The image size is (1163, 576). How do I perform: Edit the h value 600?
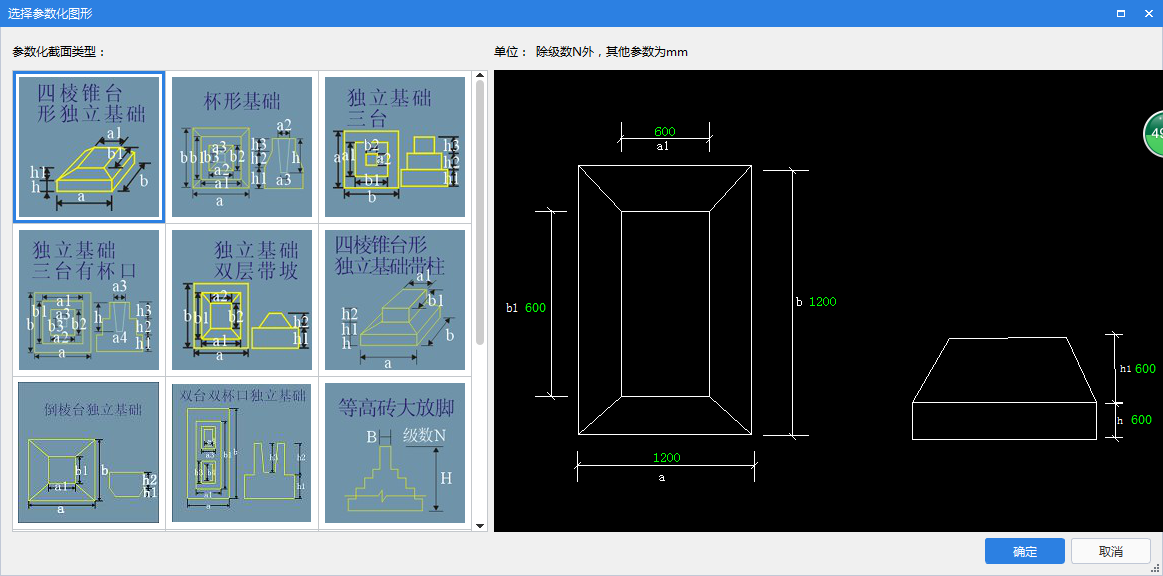(x=1141, y=420)
